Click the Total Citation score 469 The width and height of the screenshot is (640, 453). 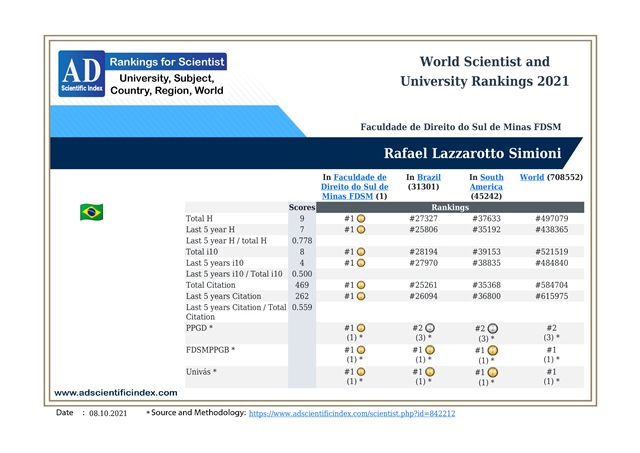302,285
